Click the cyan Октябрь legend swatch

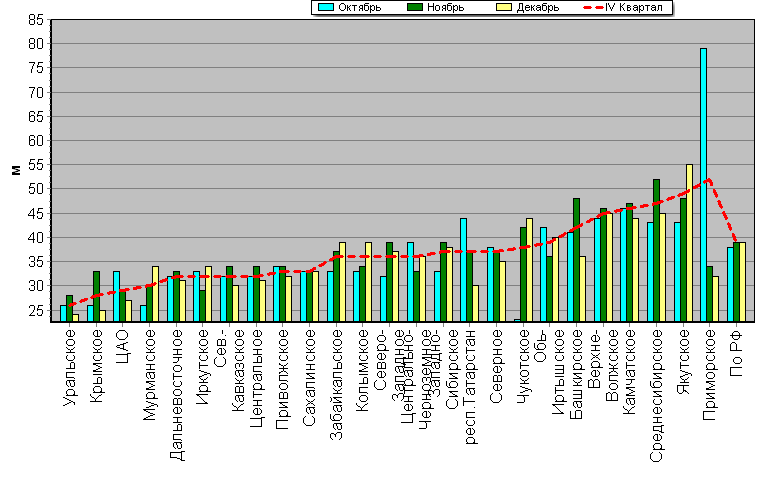(326, 7)
